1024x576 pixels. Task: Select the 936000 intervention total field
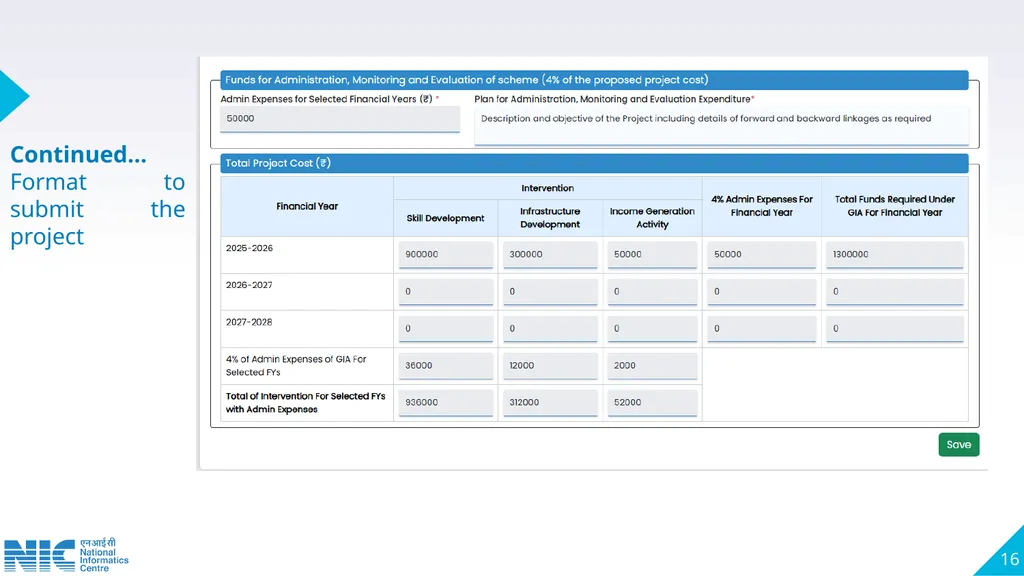[x=445, y=403]
